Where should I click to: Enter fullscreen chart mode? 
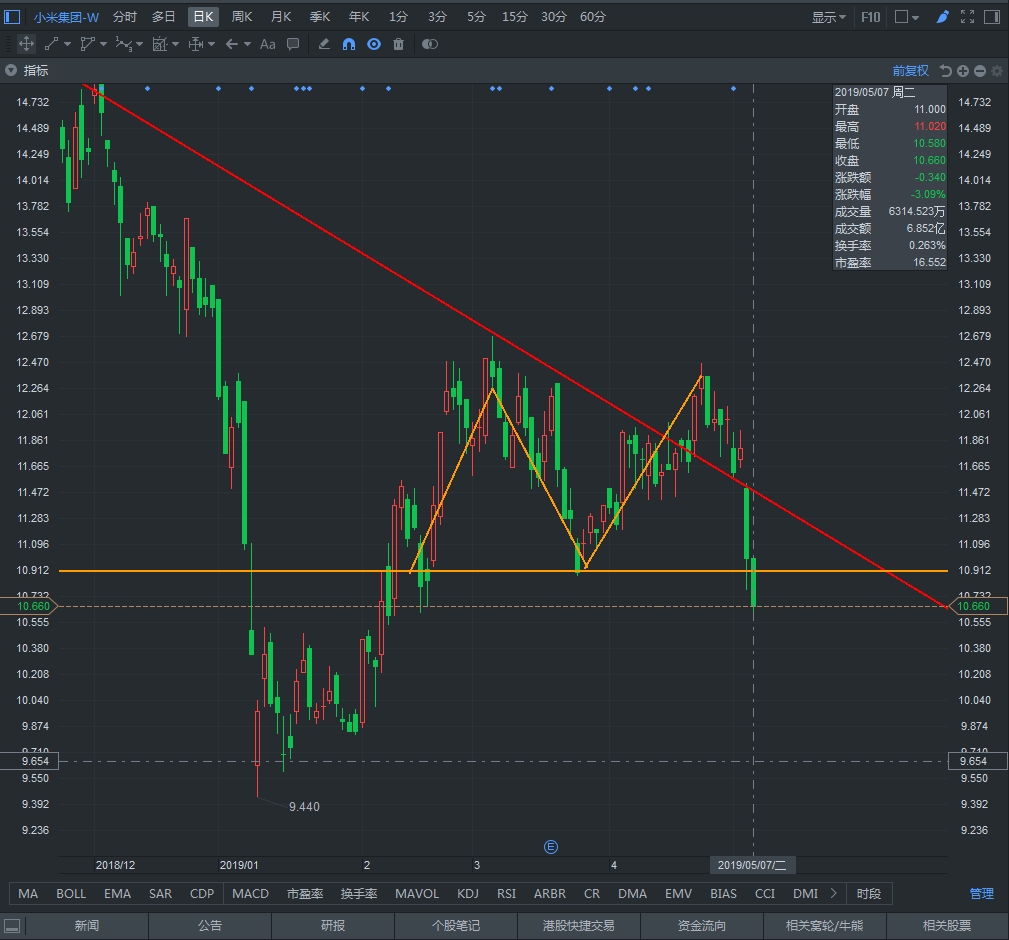967,17
